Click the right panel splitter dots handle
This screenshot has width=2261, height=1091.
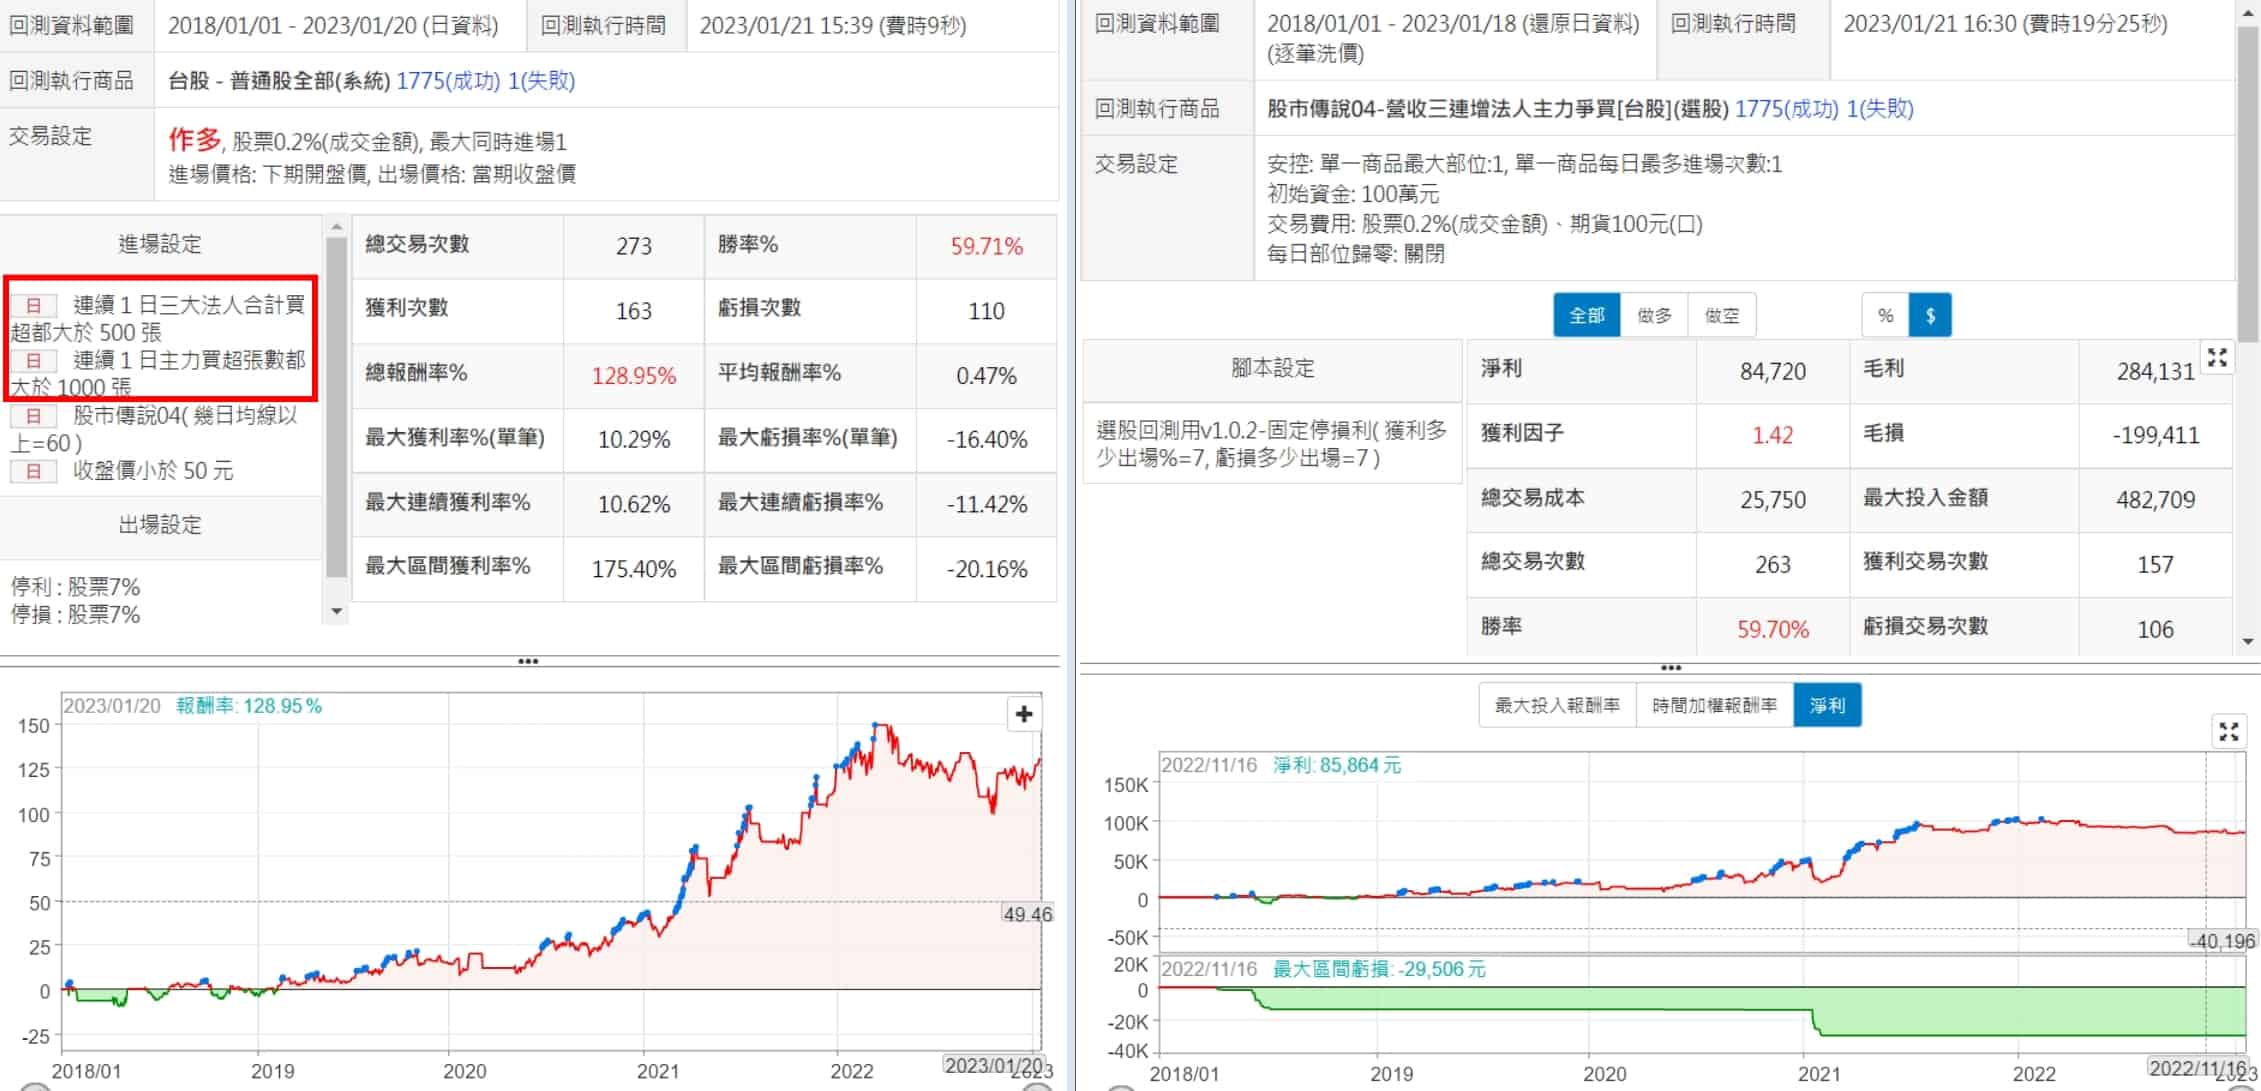1670,667
